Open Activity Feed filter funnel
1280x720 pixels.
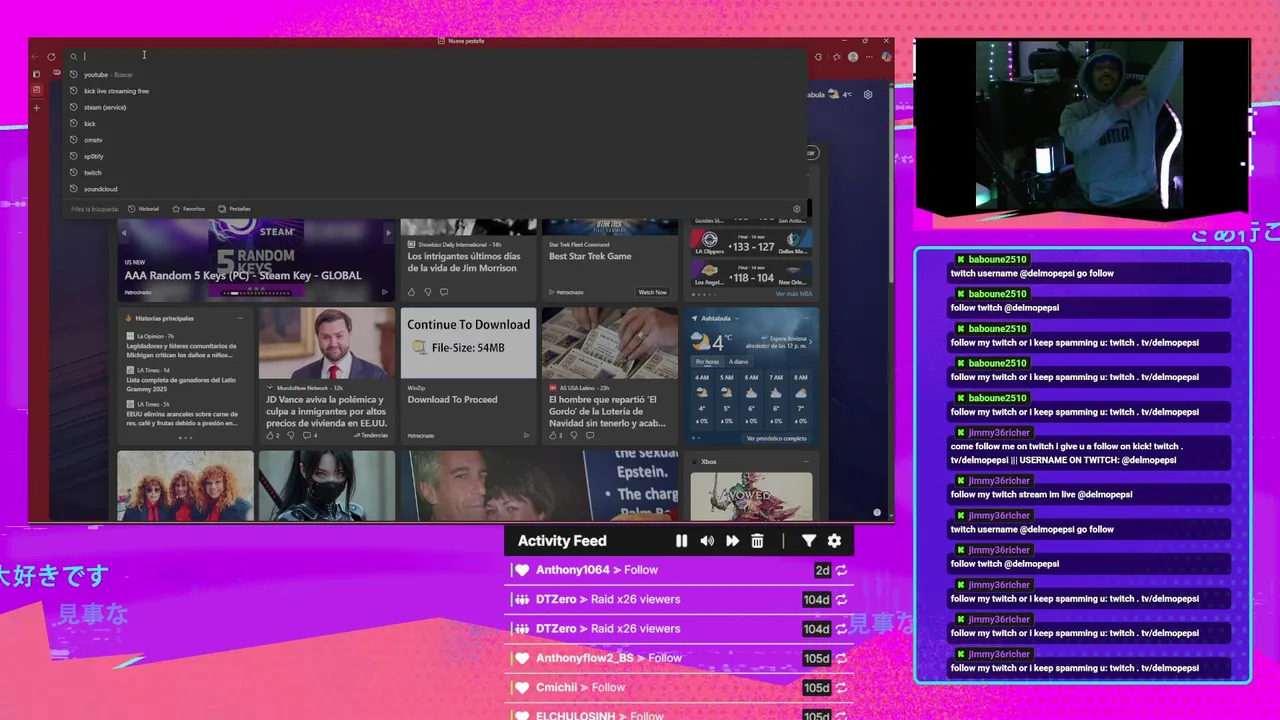(809, 541)
